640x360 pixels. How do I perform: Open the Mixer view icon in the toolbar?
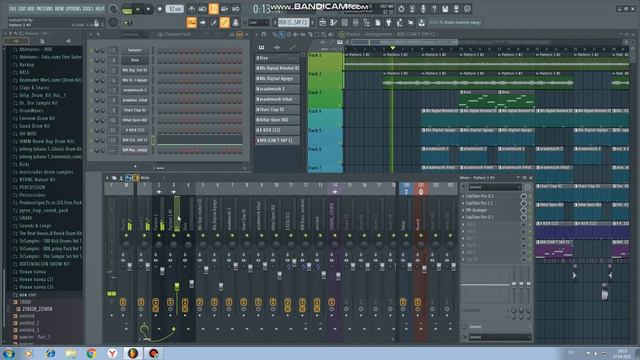(356, 22)
